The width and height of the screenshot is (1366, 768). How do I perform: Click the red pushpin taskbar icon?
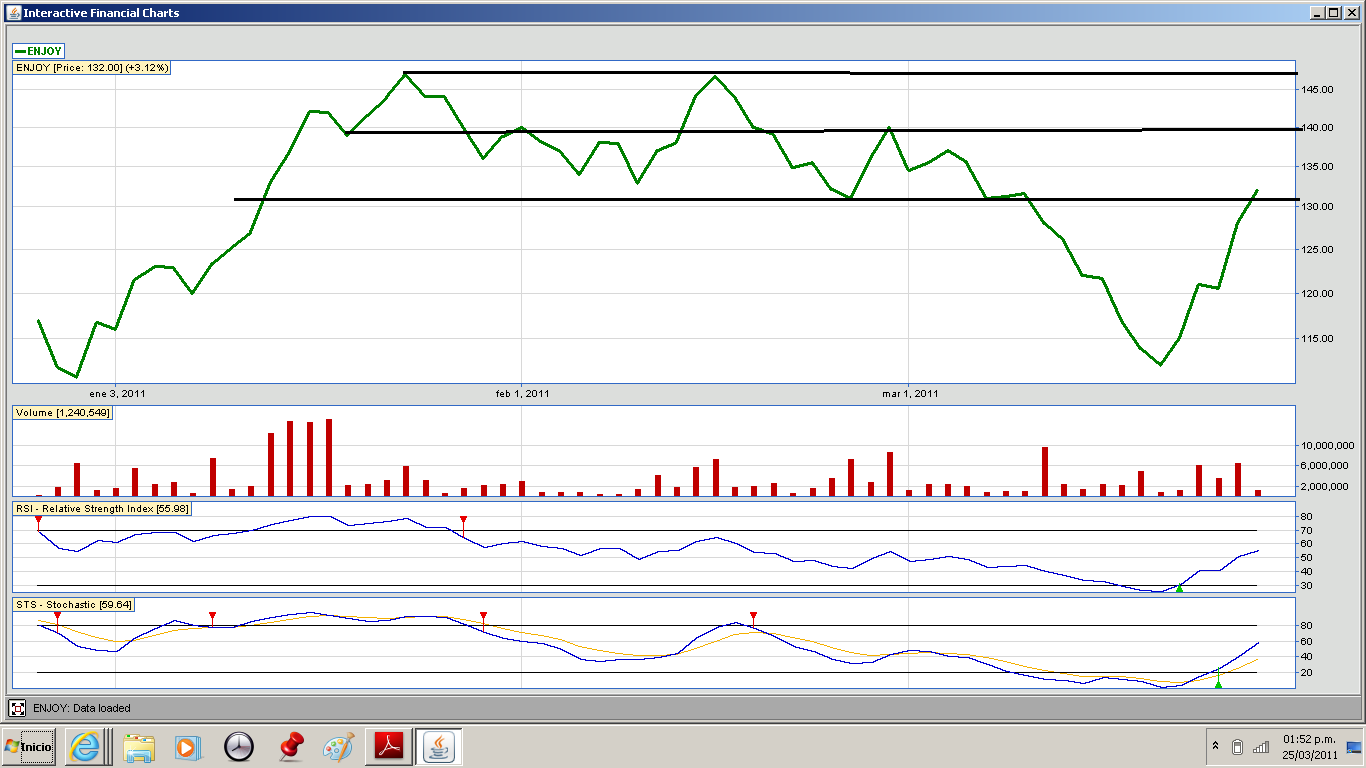coord(290,746)
